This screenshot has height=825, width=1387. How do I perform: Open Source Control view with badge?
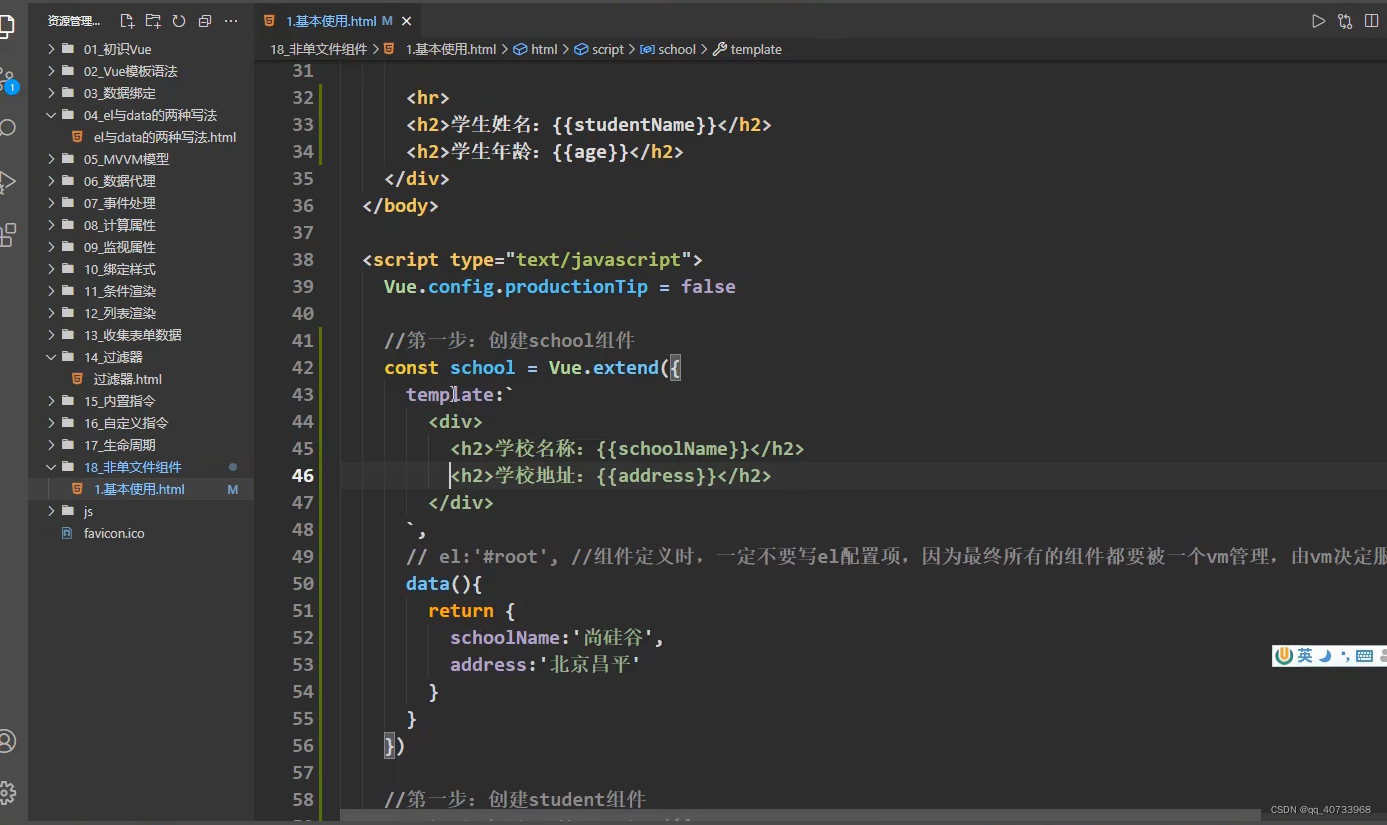click(x=8, y=80)
